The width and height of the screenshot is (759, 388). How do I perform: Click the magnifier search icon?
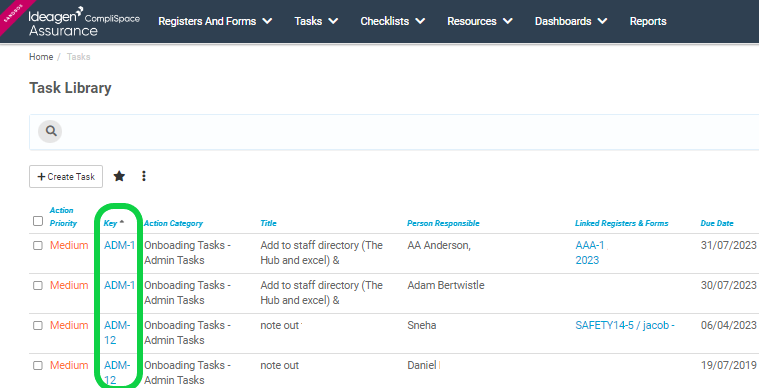click(x=50, y=131)
